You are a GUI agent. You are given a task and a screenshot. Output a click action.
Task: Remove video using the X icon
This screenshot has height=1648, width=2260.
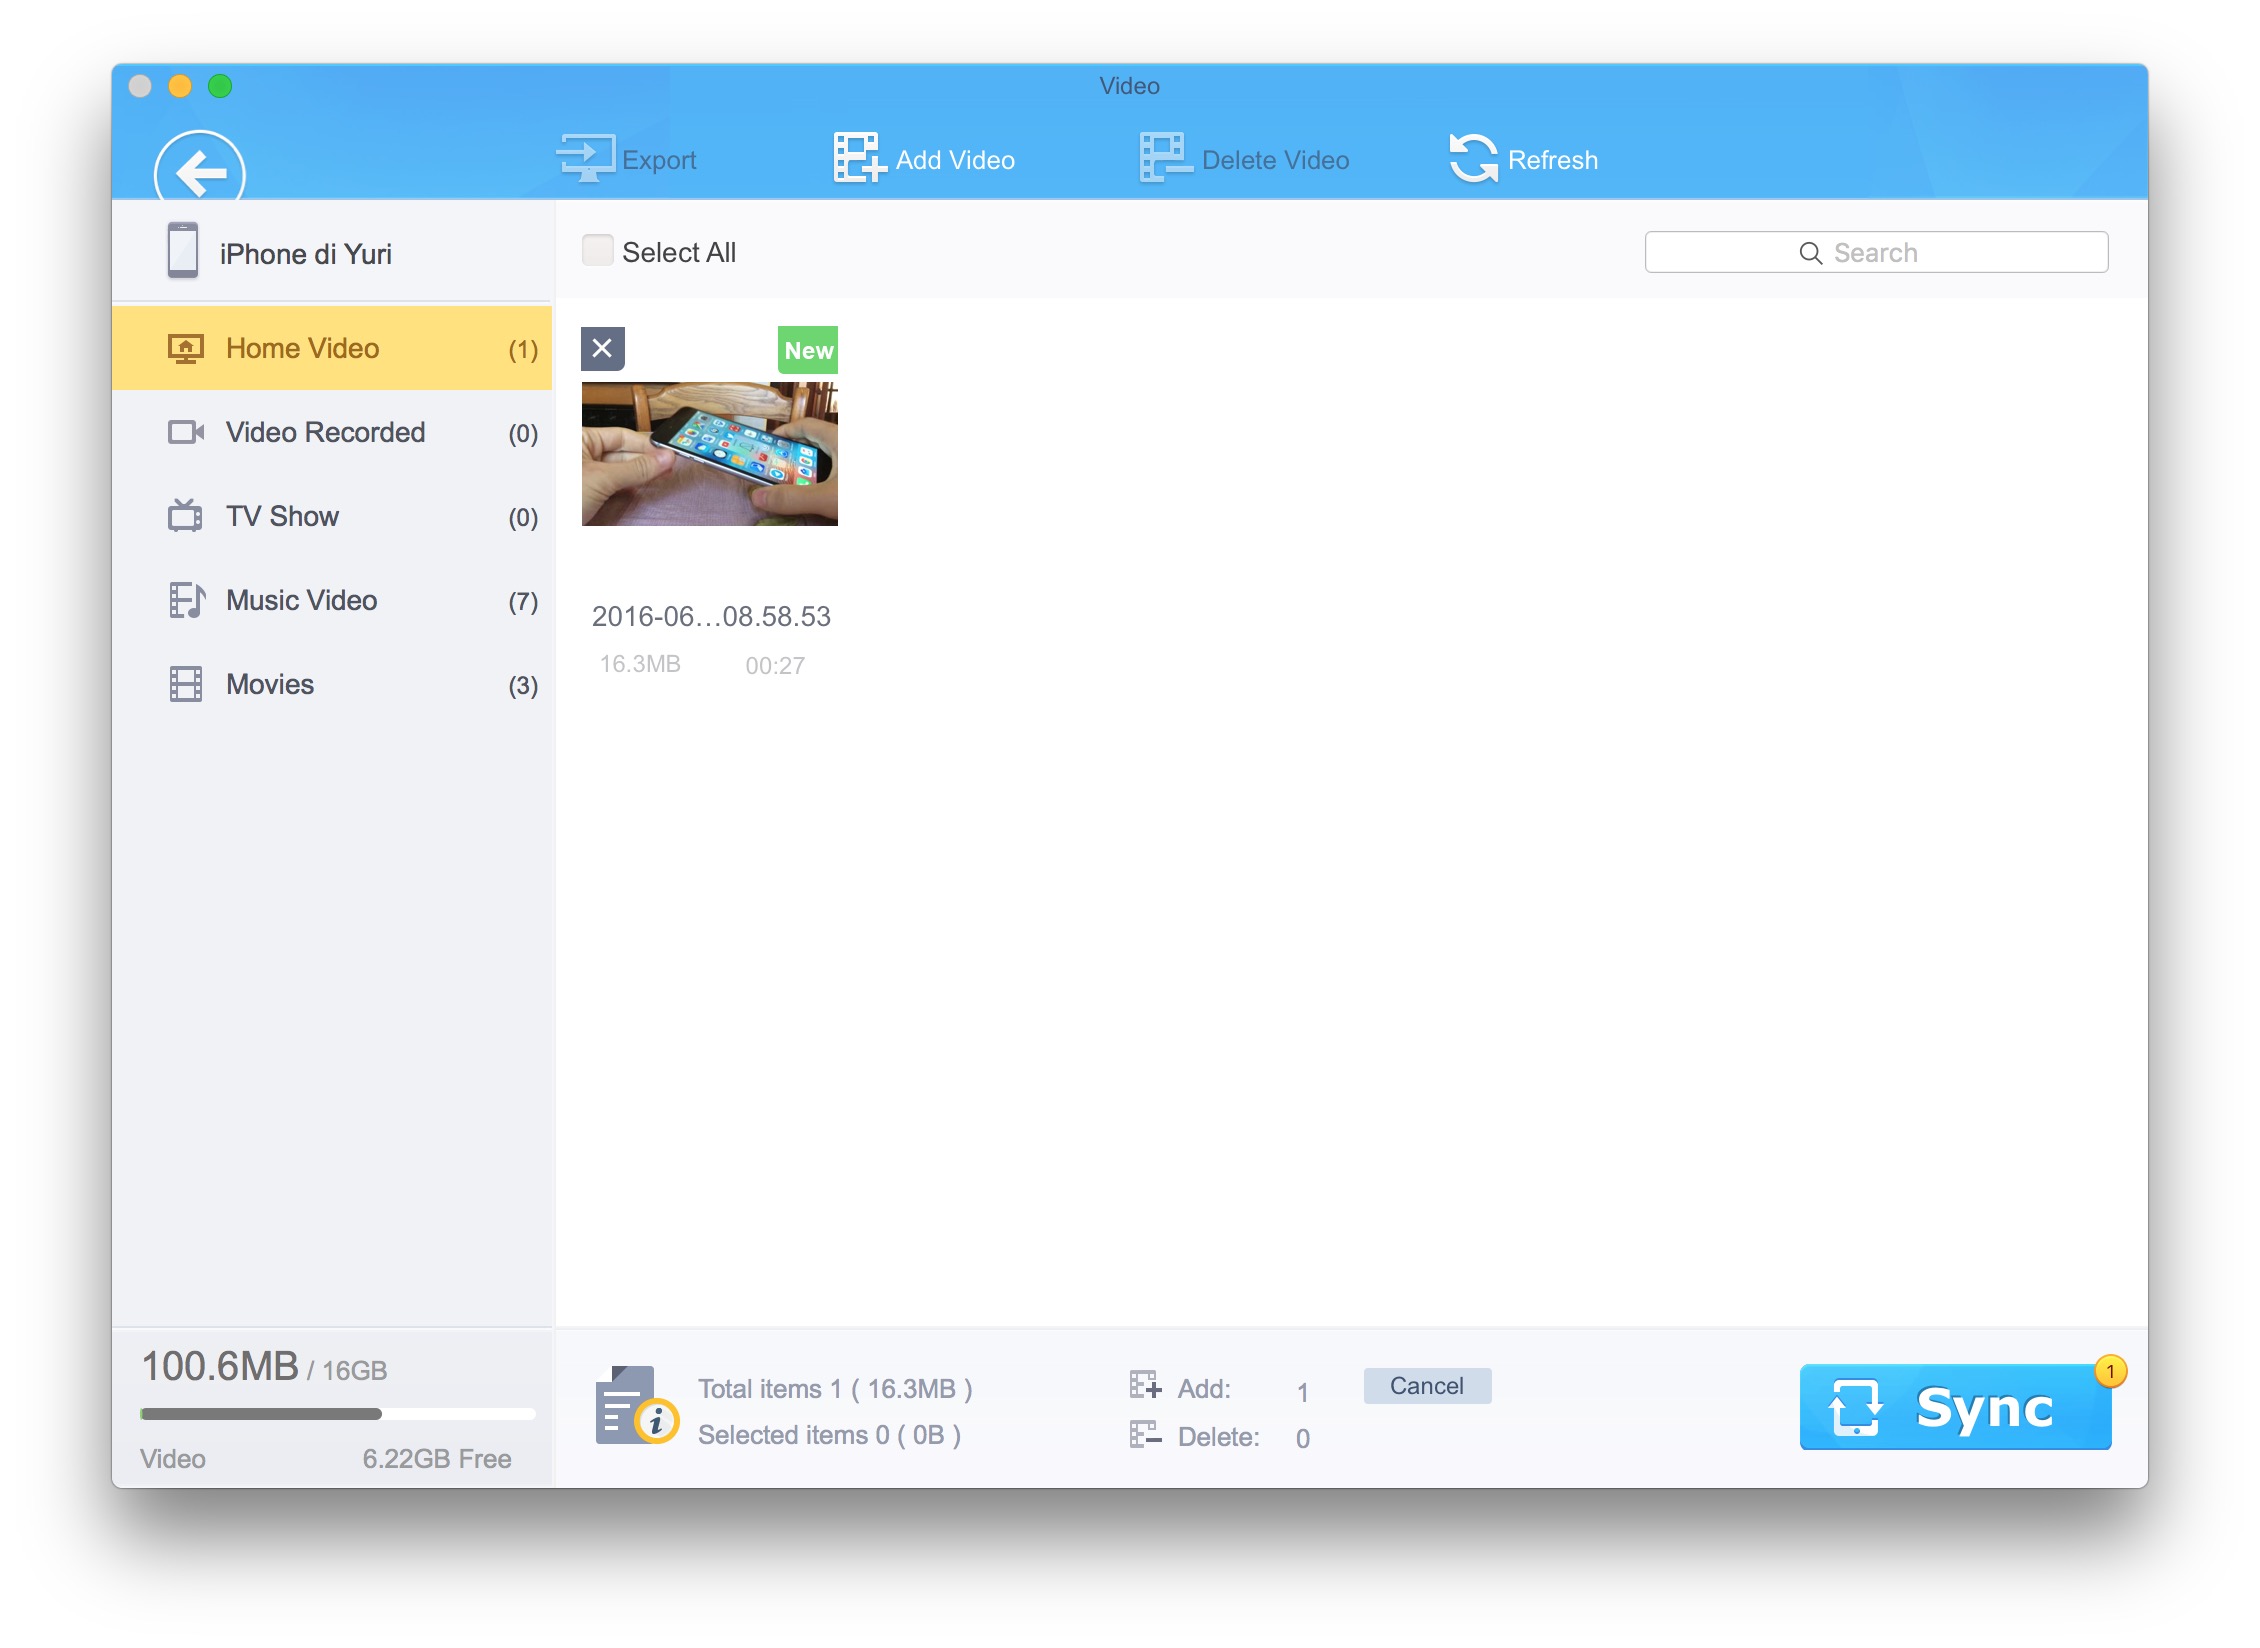(602, 349)
